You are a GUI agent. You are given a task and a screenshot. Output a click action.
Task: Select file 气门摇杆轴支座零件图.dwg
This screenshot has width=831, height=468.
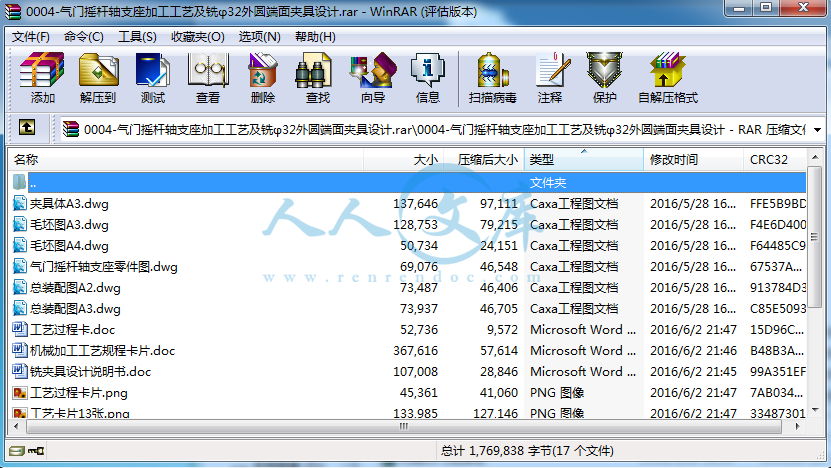103,267
